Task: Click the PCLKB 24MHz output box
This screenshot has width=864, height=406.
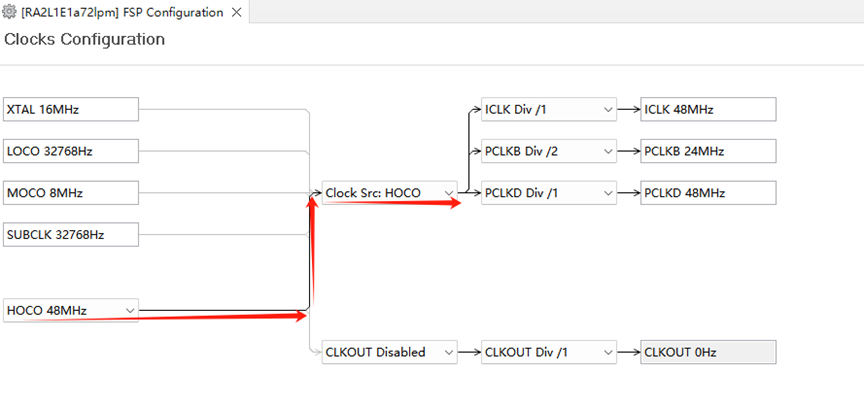Action: tap(708, 151)
